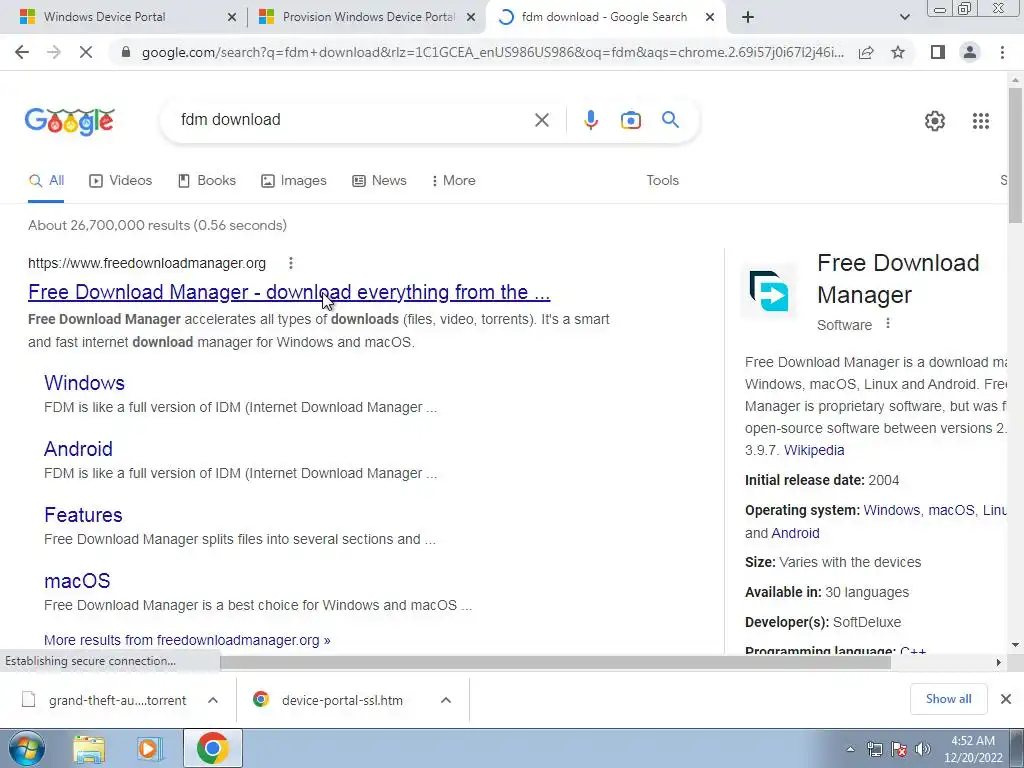The image size is (1024, 768).
Task: Open Google settings gear icon
Action: pos(935,121)
